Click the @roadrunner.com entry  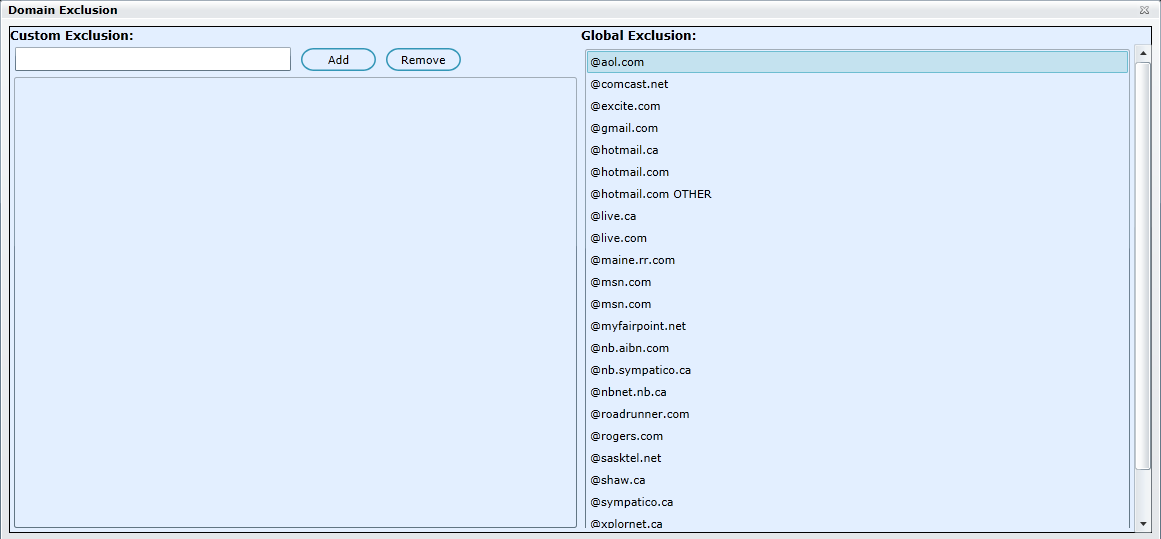(x=640, y=414)
